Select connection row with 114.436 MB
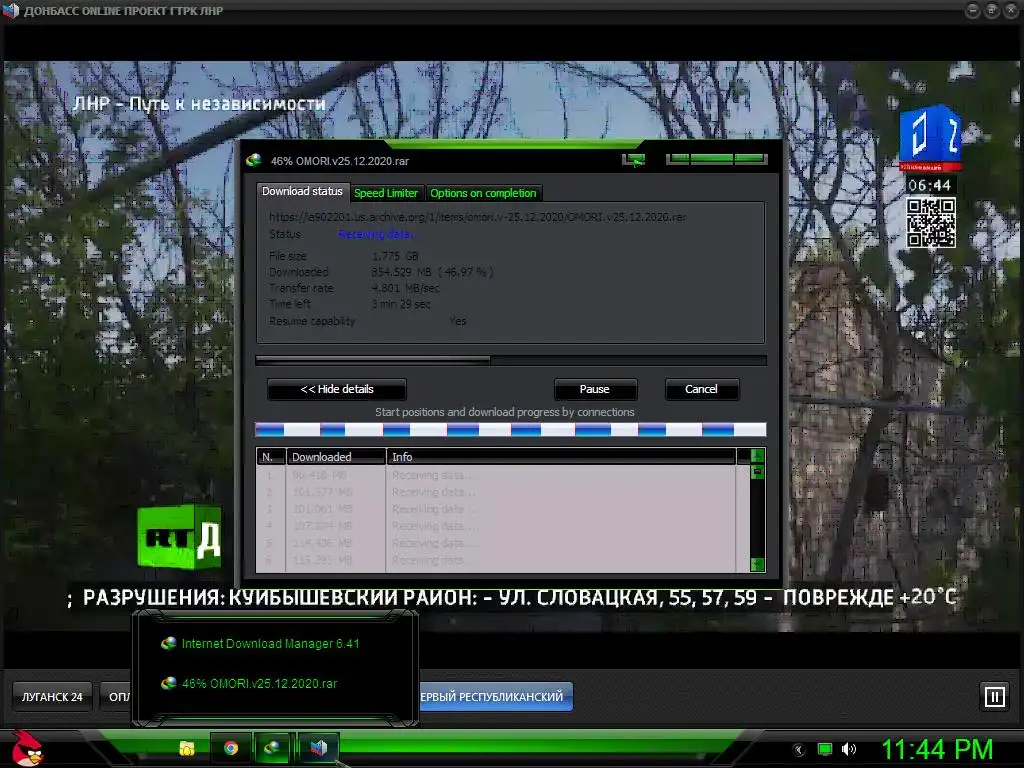 point(496,543)
